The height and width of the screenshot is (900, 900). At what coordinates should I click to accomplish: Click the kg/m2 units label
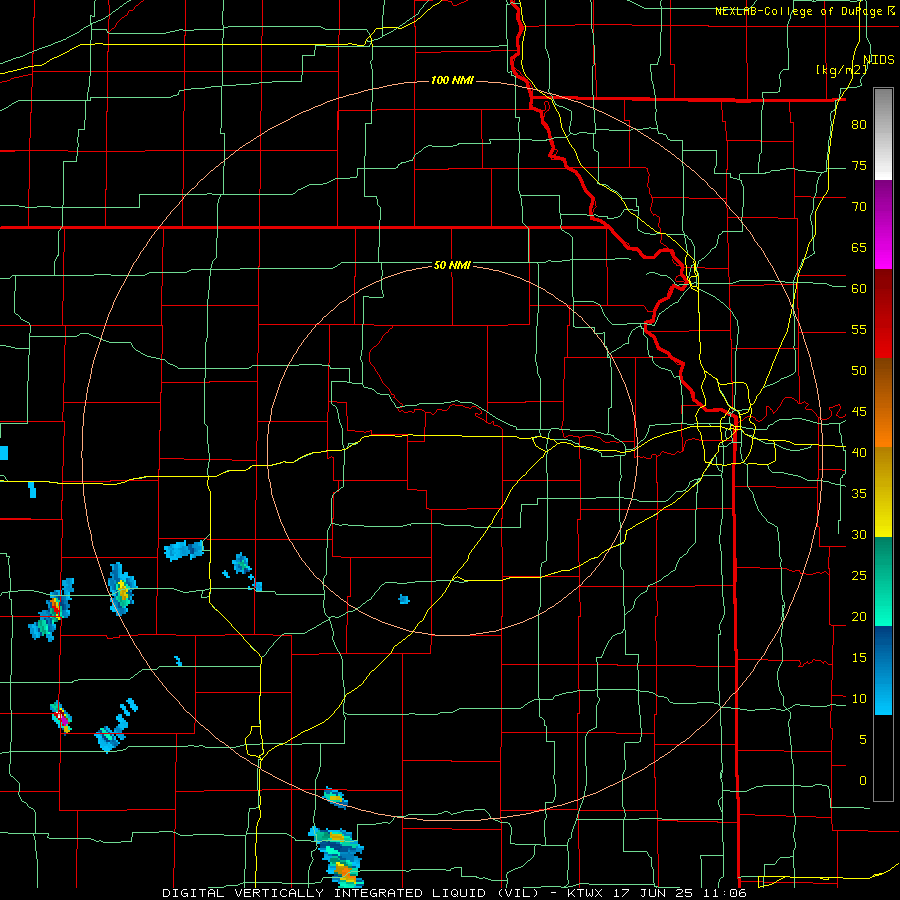(841, 70)
